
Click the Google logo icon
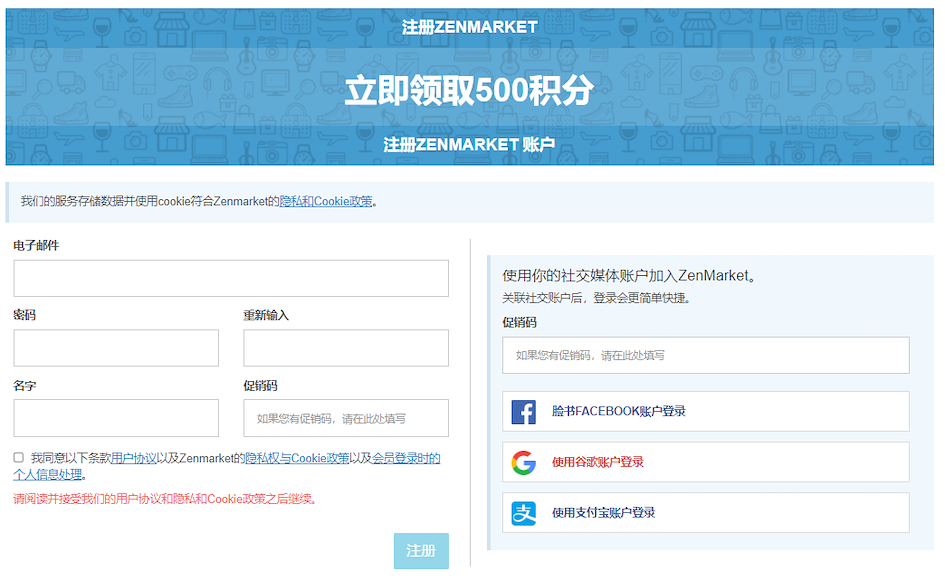tap(524, 462)
